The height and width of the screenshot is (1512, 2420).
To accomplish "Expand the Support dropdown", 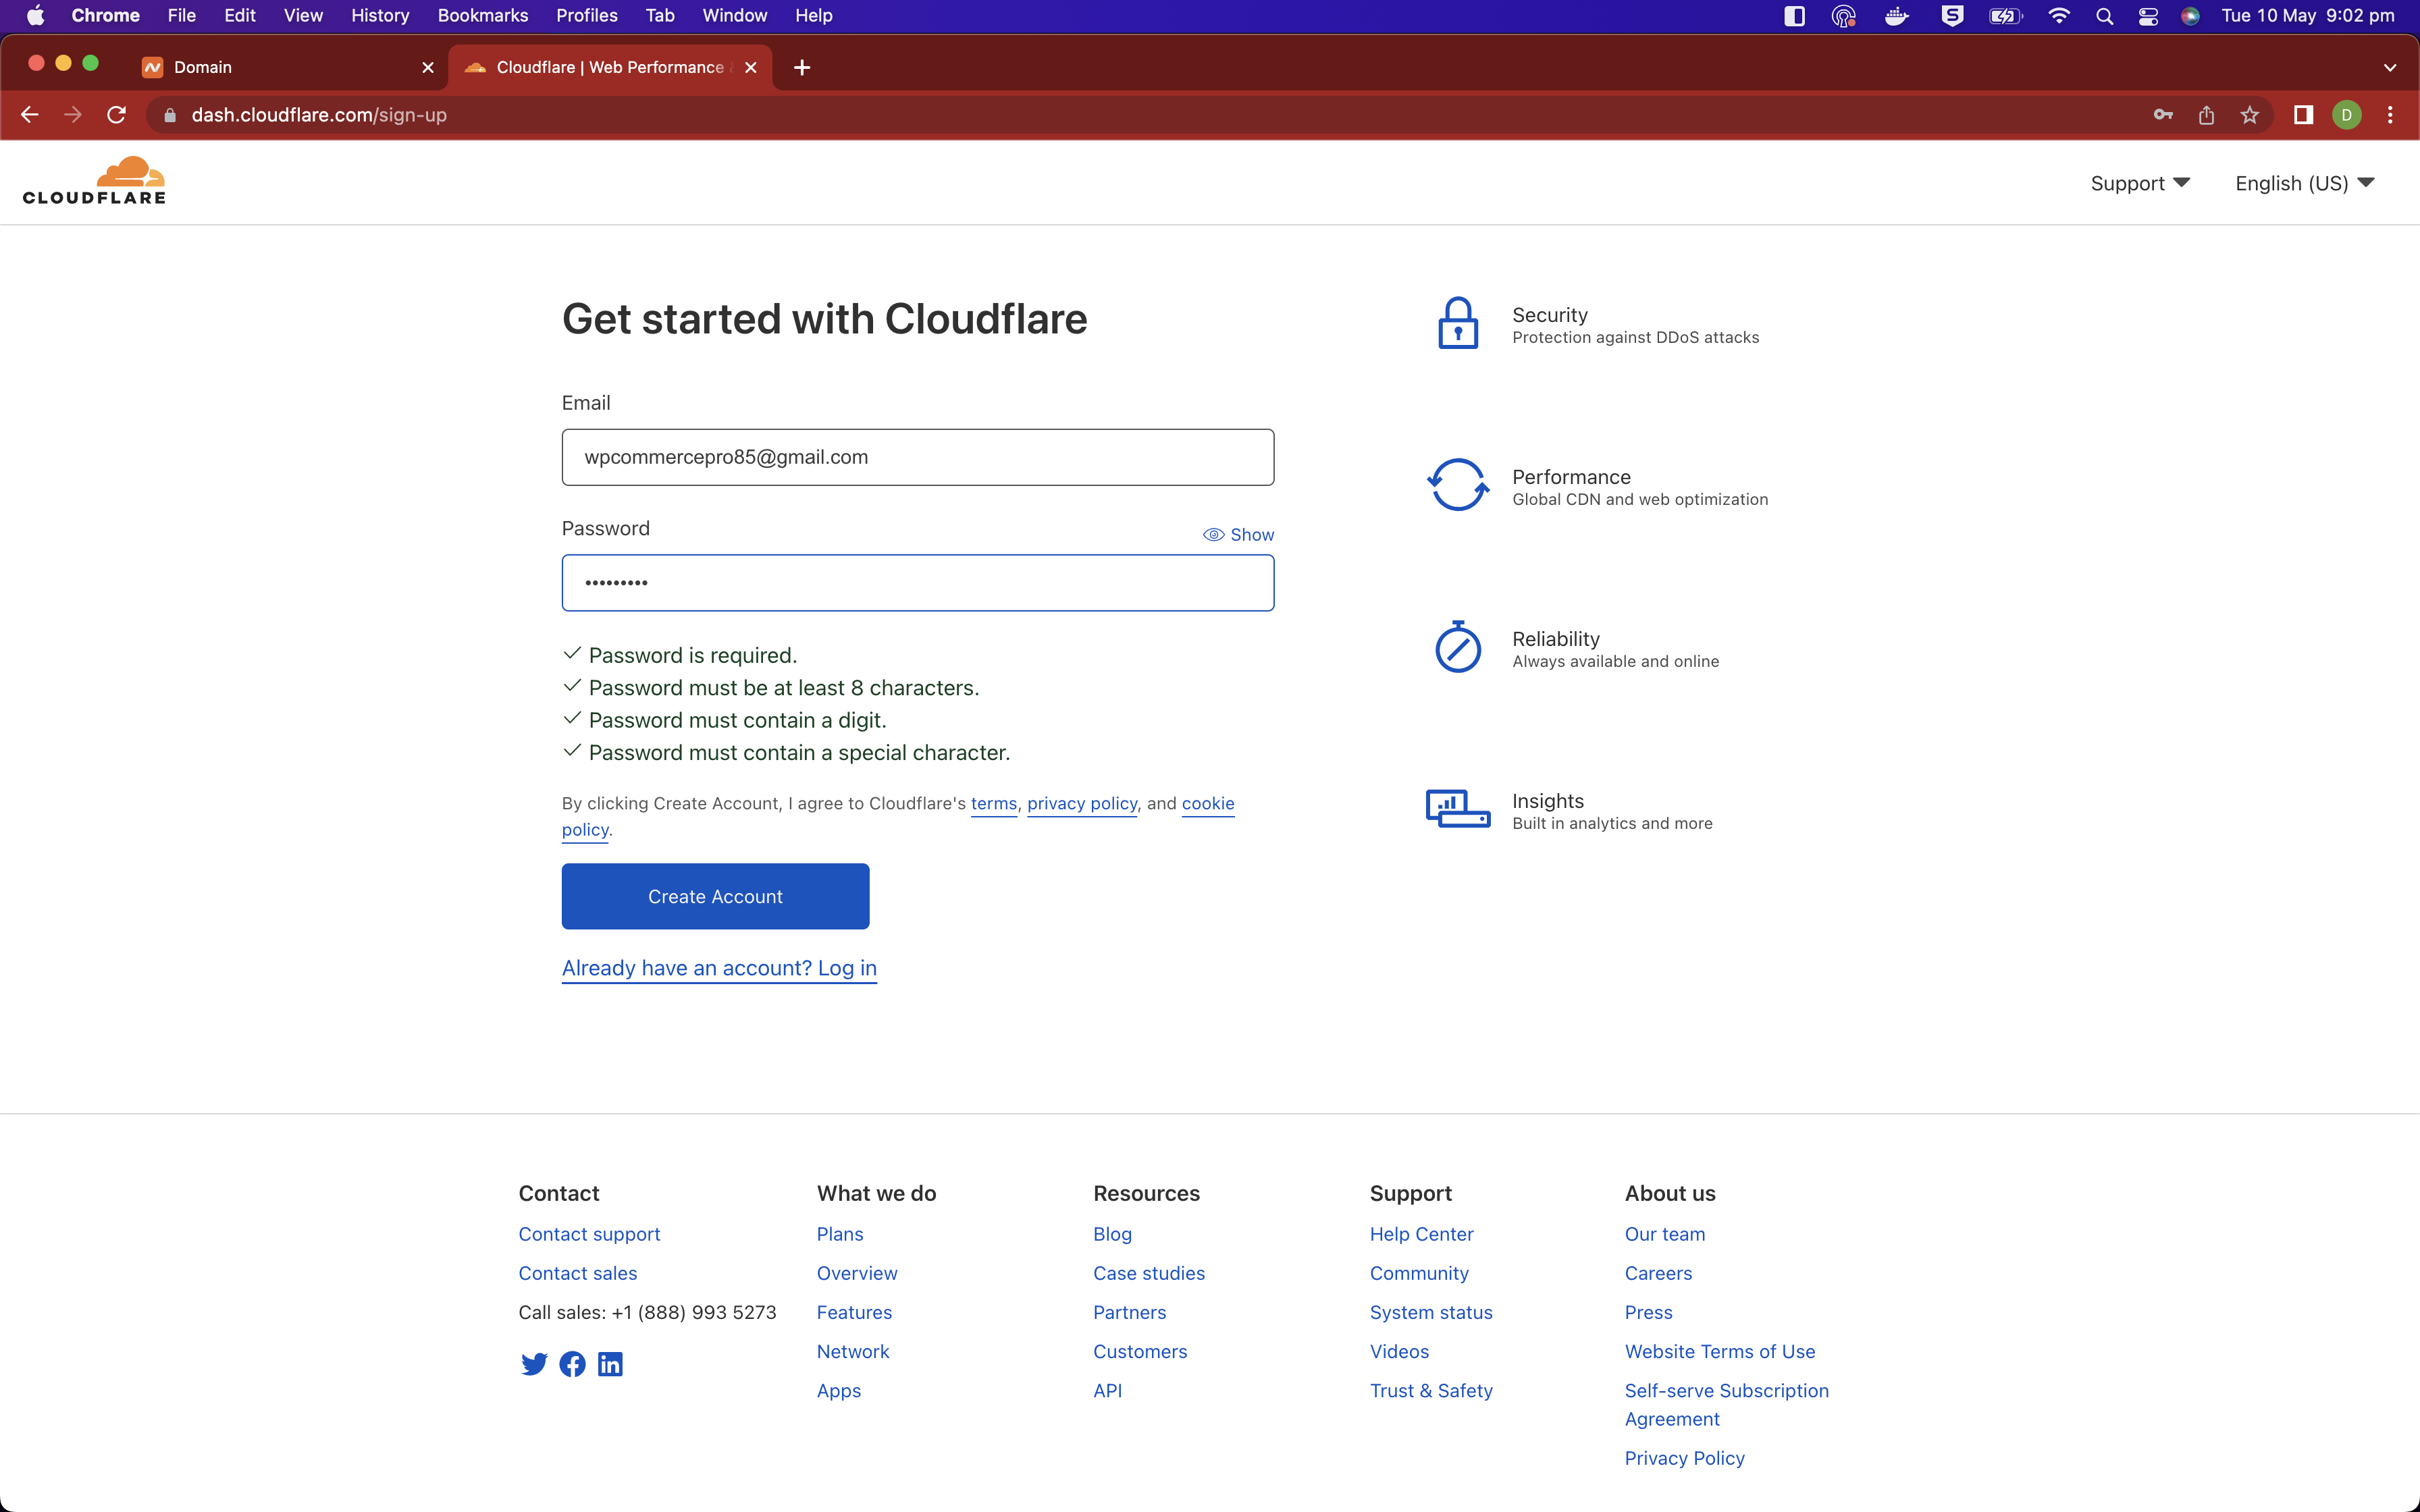I will 2140,183.
